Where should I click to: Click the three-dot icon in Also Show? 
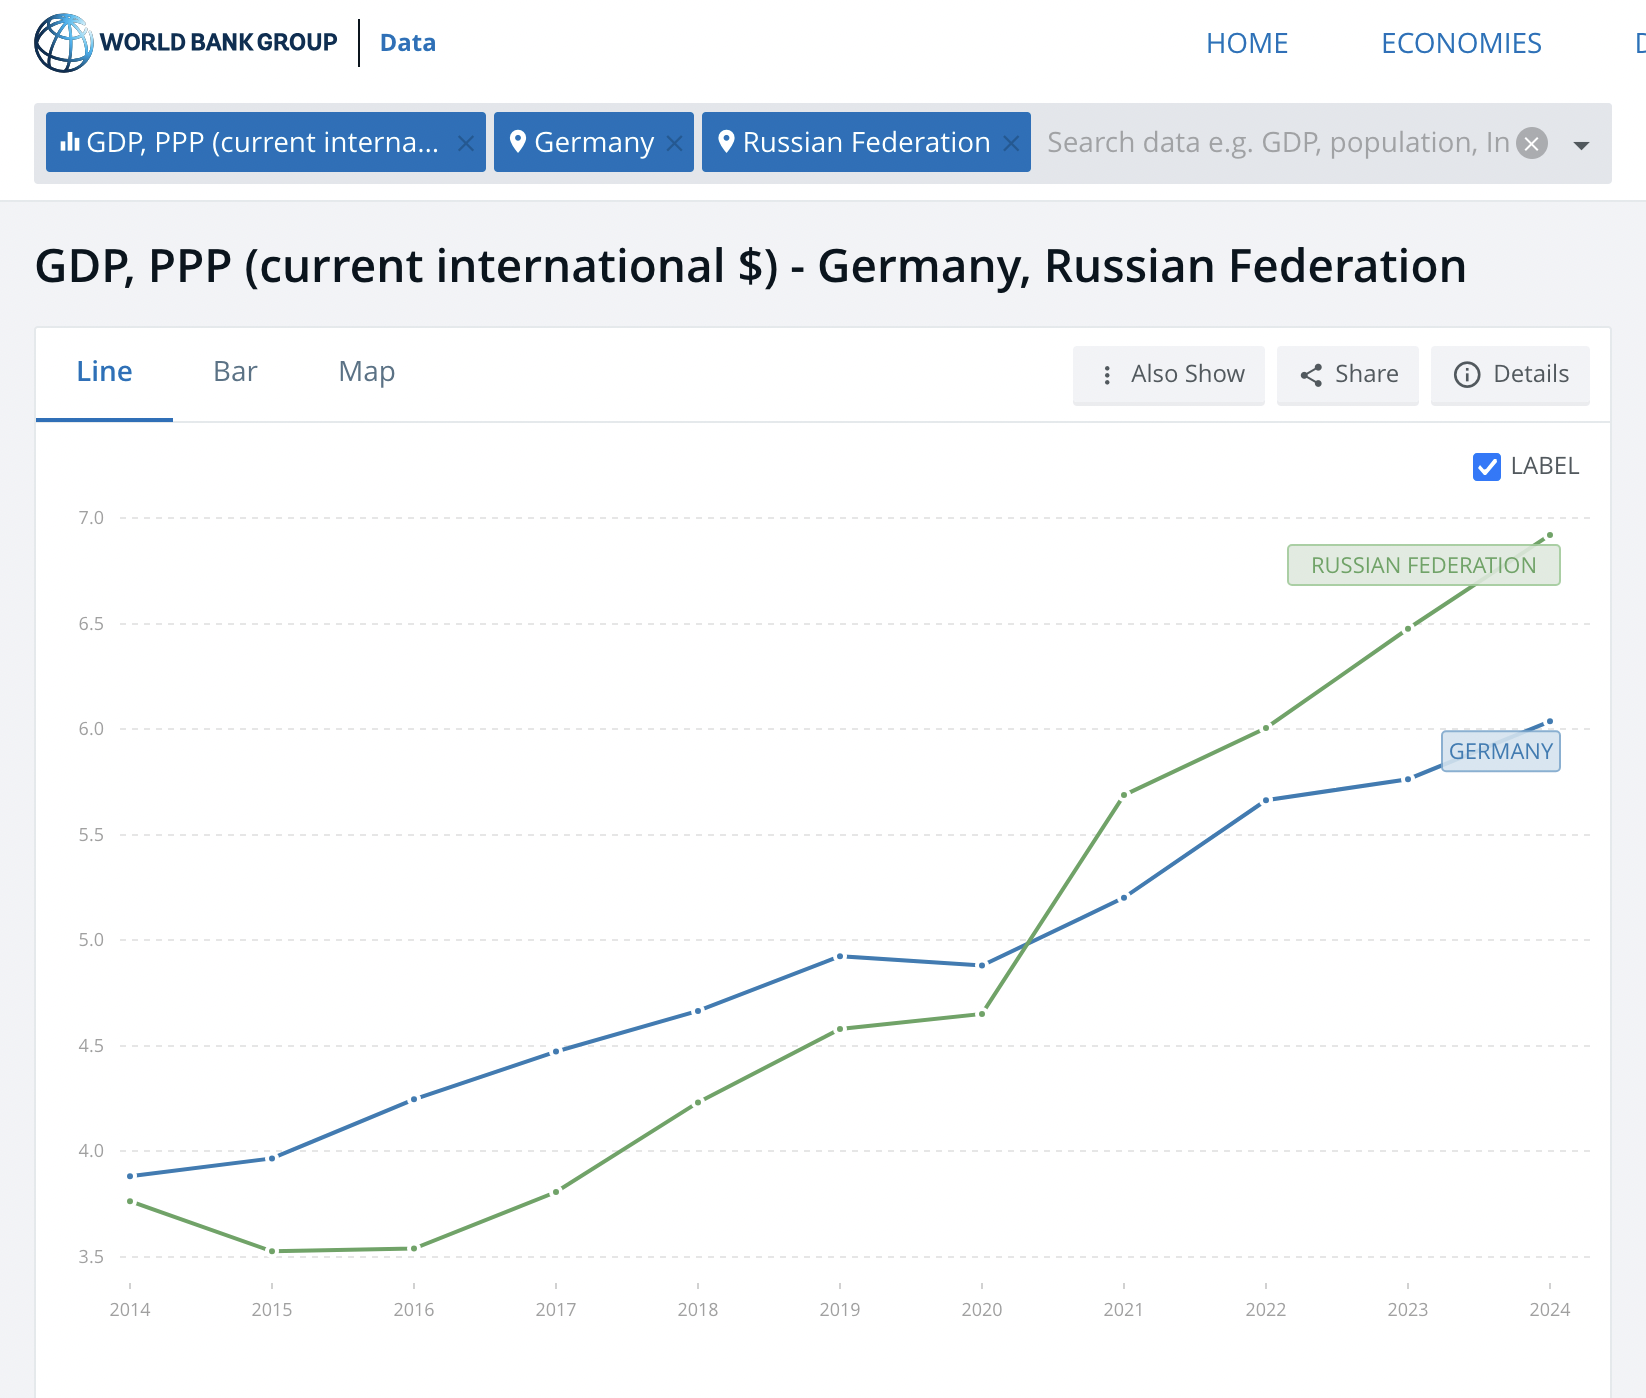1107,375
